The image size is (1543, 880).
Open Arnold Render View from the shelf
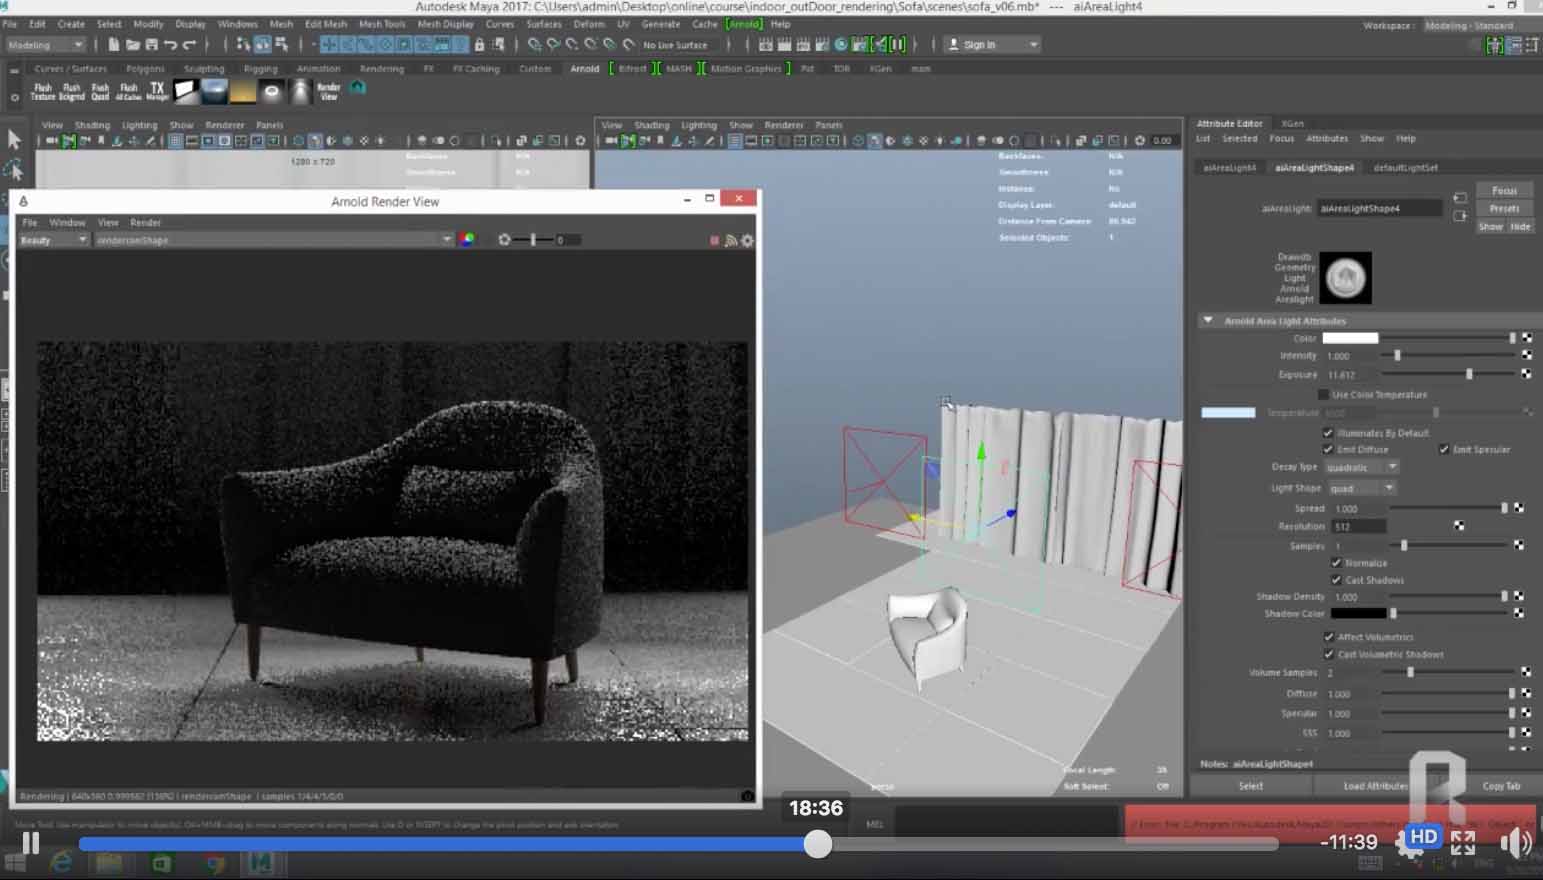329,91
